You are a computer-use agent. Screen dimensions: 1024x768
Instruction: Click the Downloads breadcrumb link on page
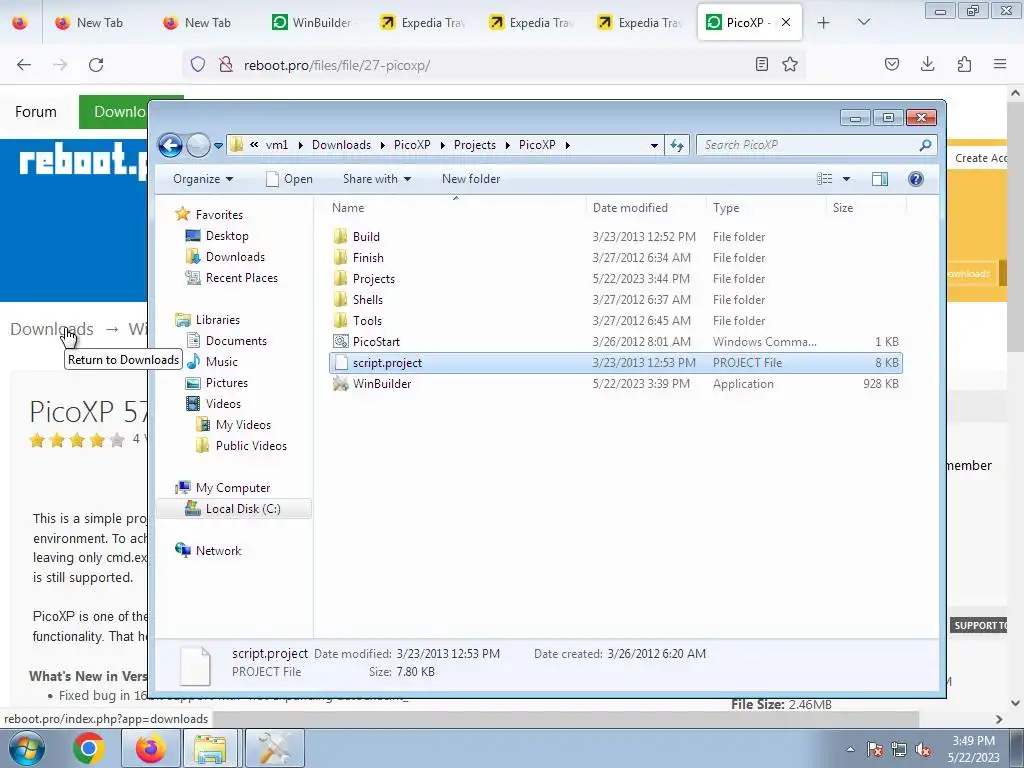[x=52, y=328]
